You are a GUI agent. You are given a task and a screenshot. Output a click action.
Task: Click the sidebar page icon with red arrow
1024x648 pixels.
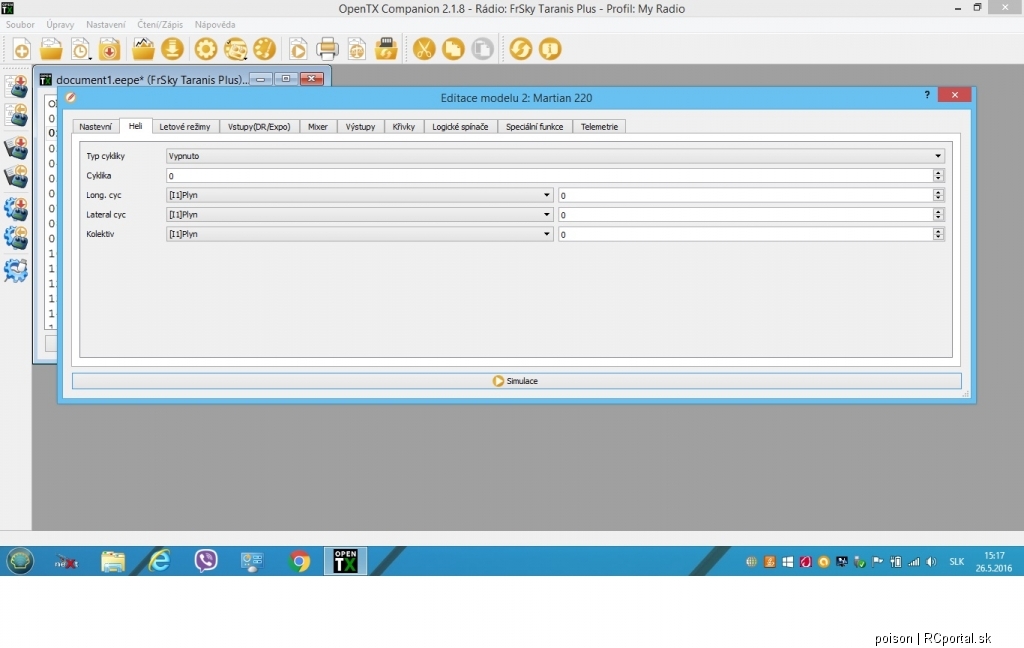point(16,87)
